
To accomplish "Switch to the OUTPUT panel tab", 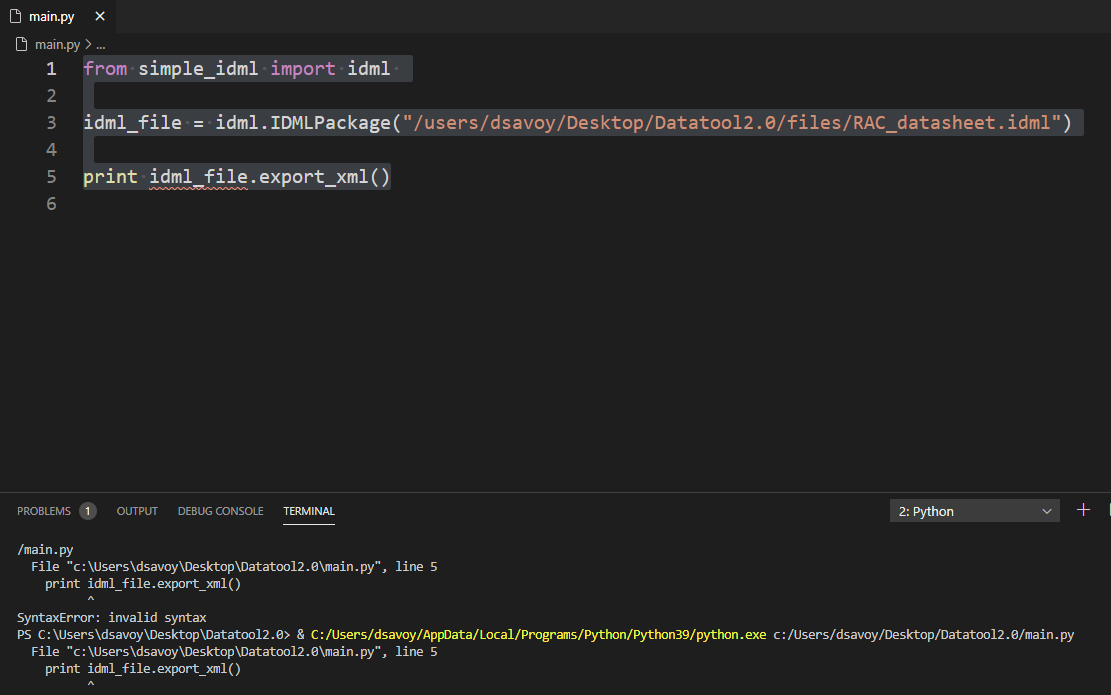I will (137, 511).
